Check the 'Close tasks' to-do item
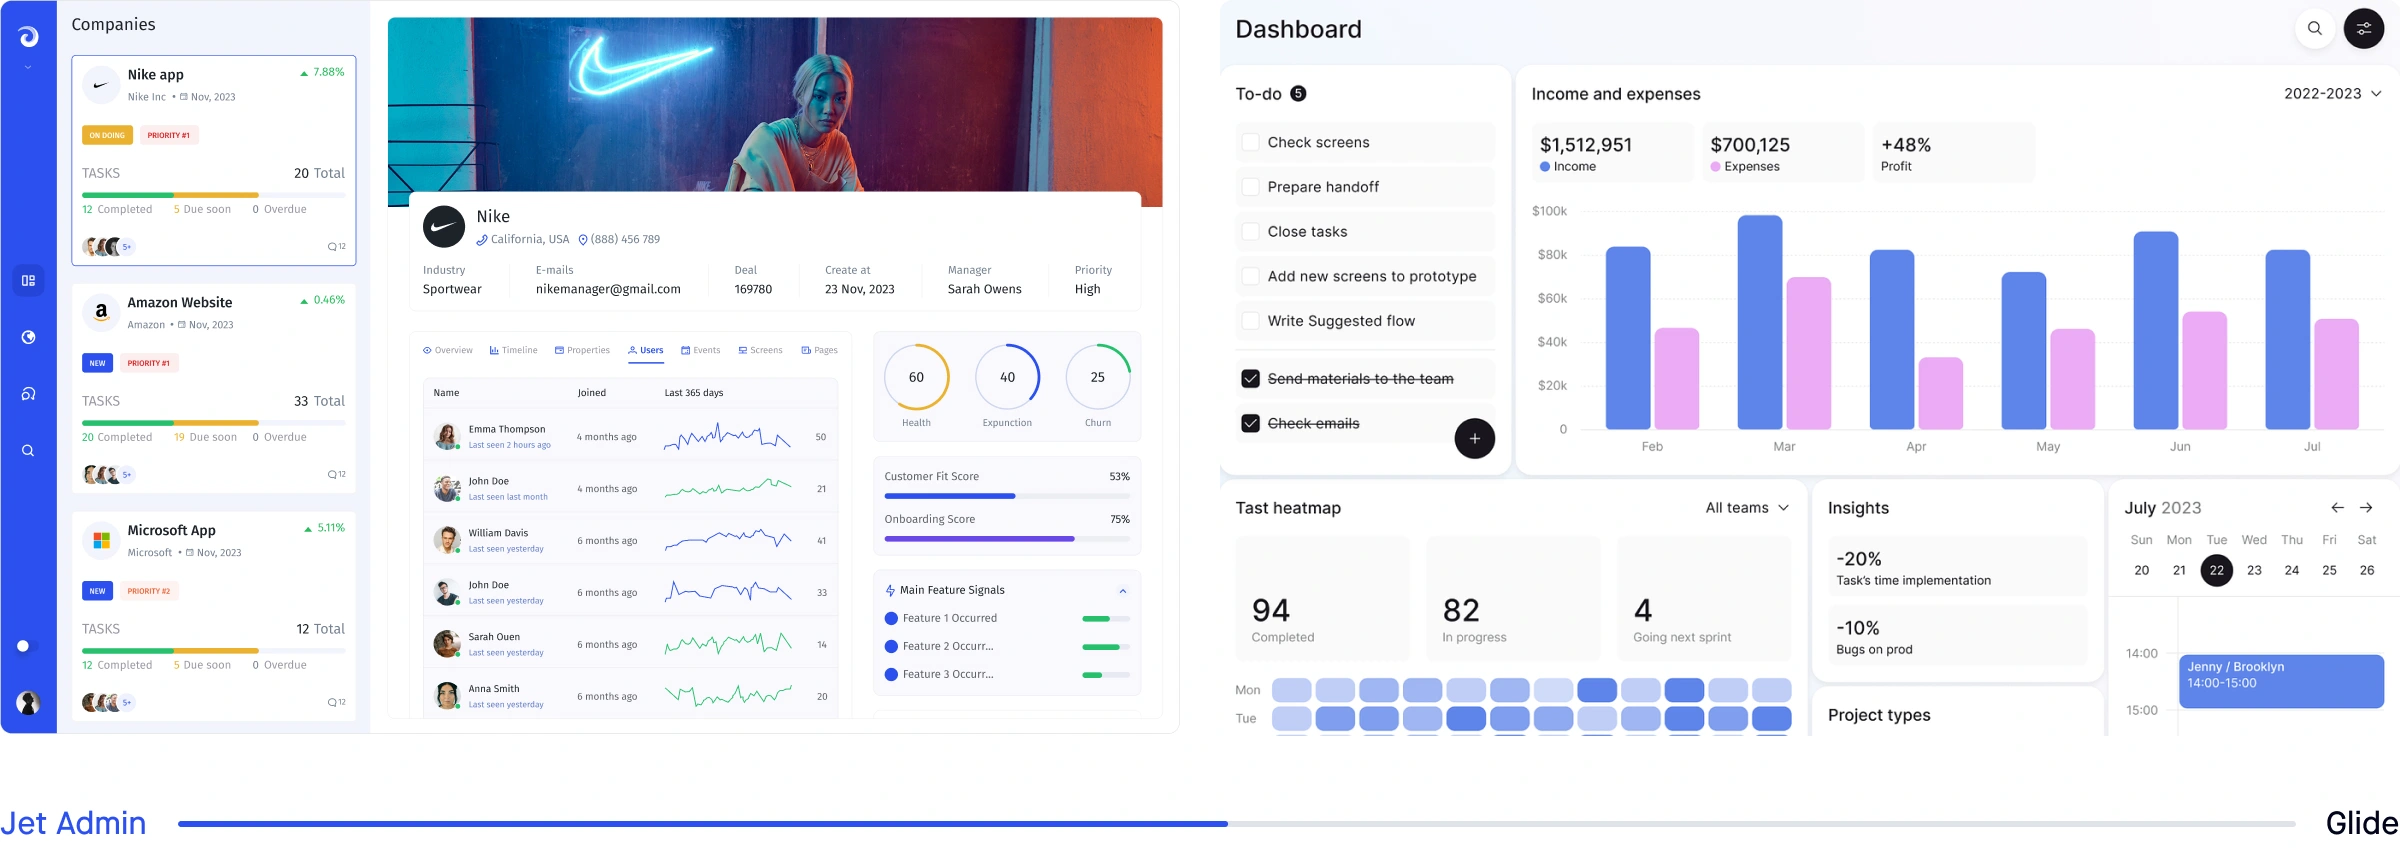Image resolution: width=2400 pixels, height=848 pixels. [x=1250, y=231]
